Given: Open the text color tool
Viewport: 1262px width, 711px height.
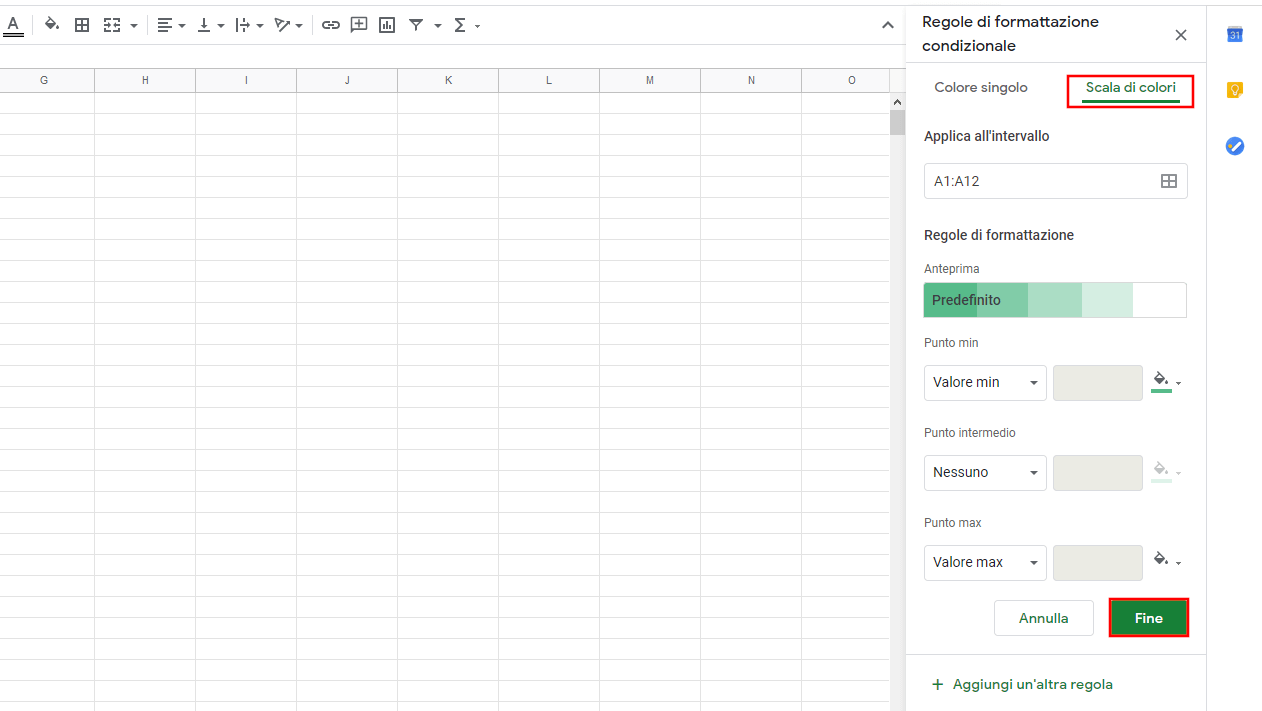Looking at the screenshot, I should click(x=13, y=25).
